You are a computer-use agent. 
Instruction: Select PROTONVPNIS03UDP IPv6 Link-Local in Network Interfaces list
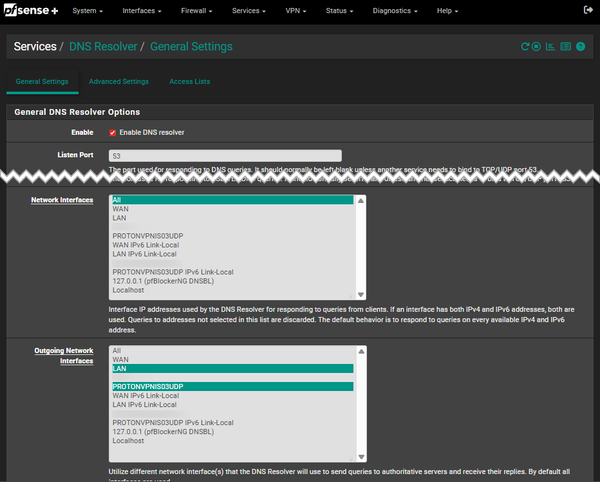pos(233,272)
